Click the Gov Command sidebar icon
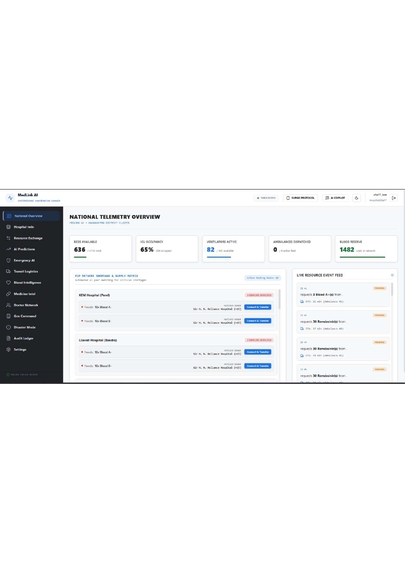The image size is (405, 573). tap(8, 316)
